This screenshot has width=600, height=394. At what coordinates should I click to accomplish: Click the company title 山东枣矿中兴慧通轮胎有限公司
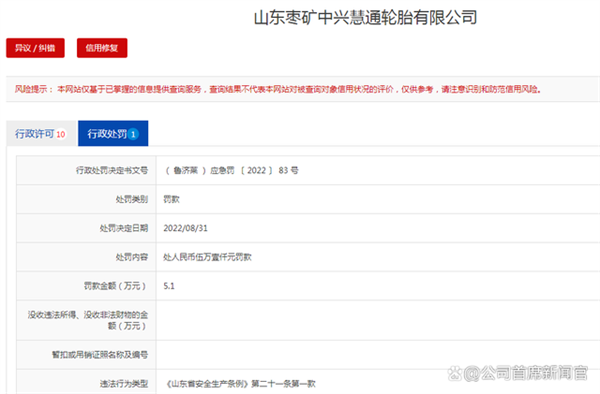pos(365,18)
